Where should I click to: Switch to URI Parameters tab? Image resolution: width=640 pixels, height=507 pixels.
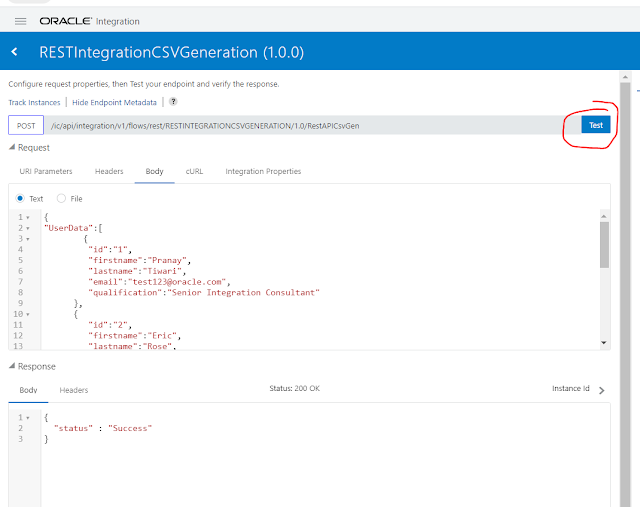tap(46, 171)
